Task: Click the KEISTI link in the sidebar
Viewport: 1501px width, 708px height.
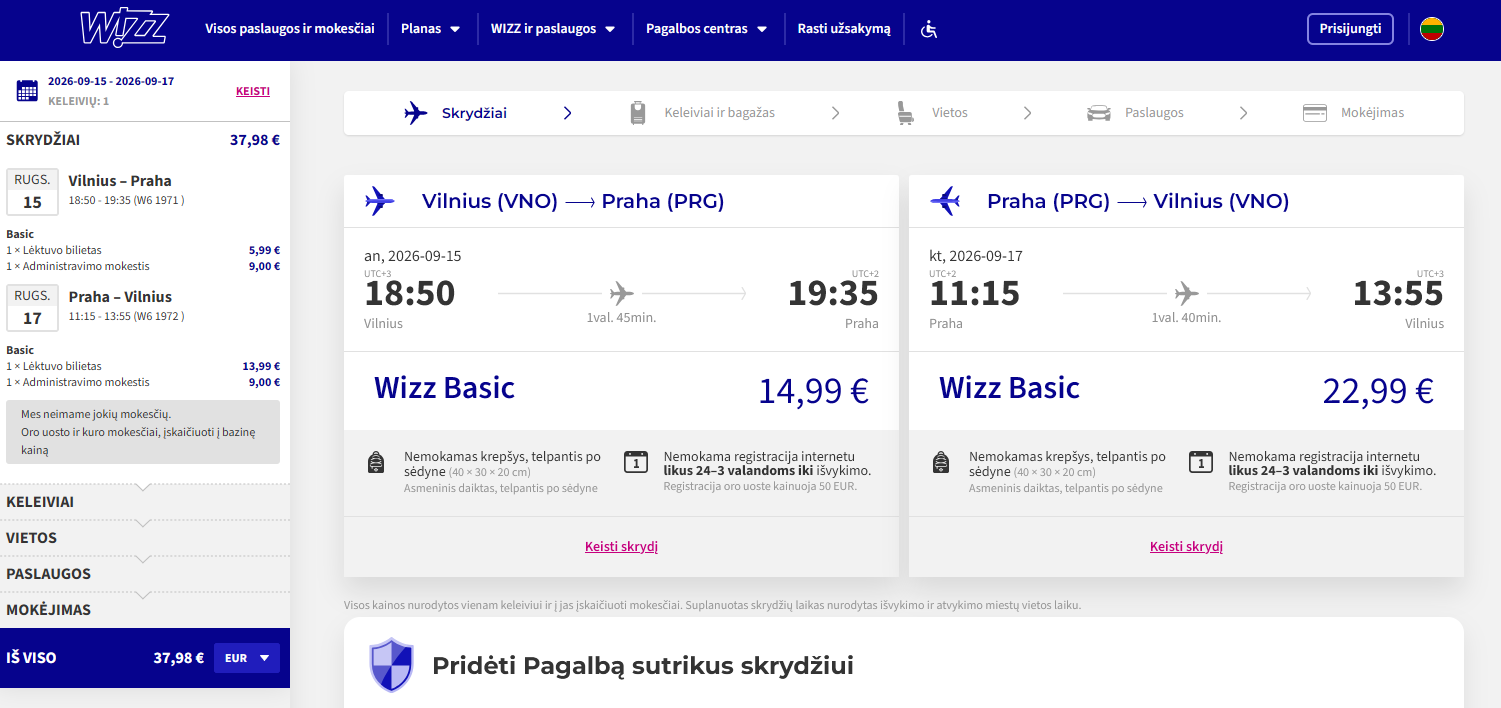Action: (x=253, y=91)
